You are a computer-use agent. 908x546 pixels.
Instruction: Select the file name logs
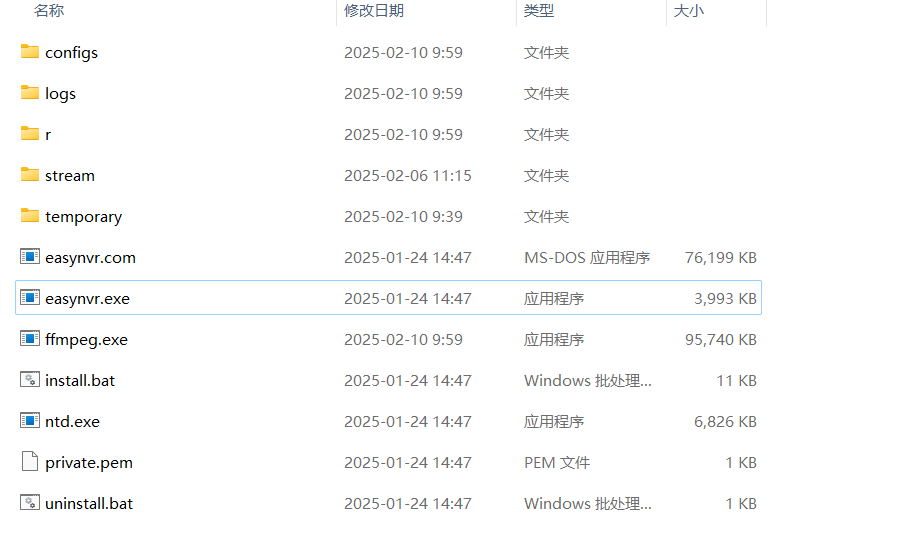pos(60,94)
